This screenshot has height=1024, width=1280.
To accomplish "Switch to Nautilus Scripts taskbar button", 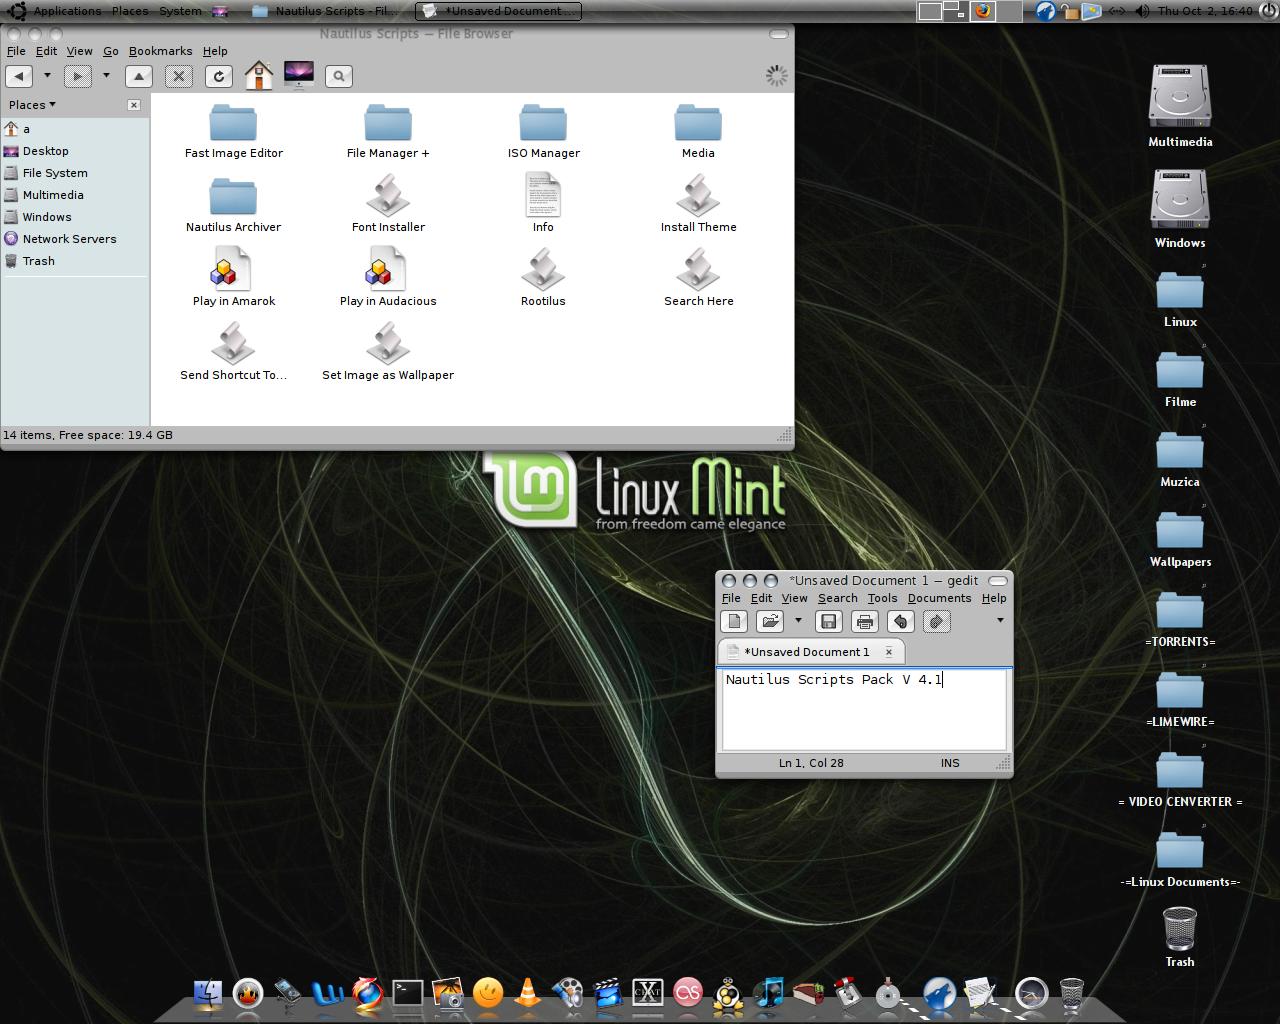I will [x=325, y=11].
